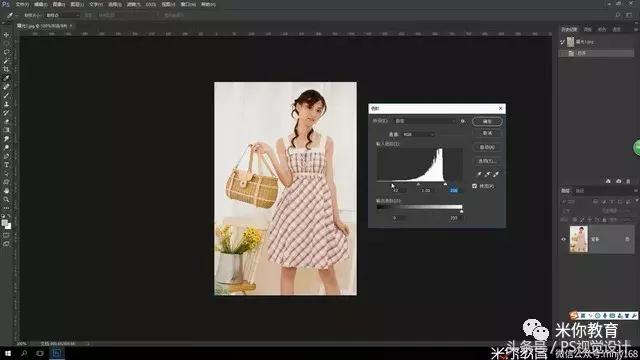
Task: Select the Gradient tool
Action: (6, 130)
